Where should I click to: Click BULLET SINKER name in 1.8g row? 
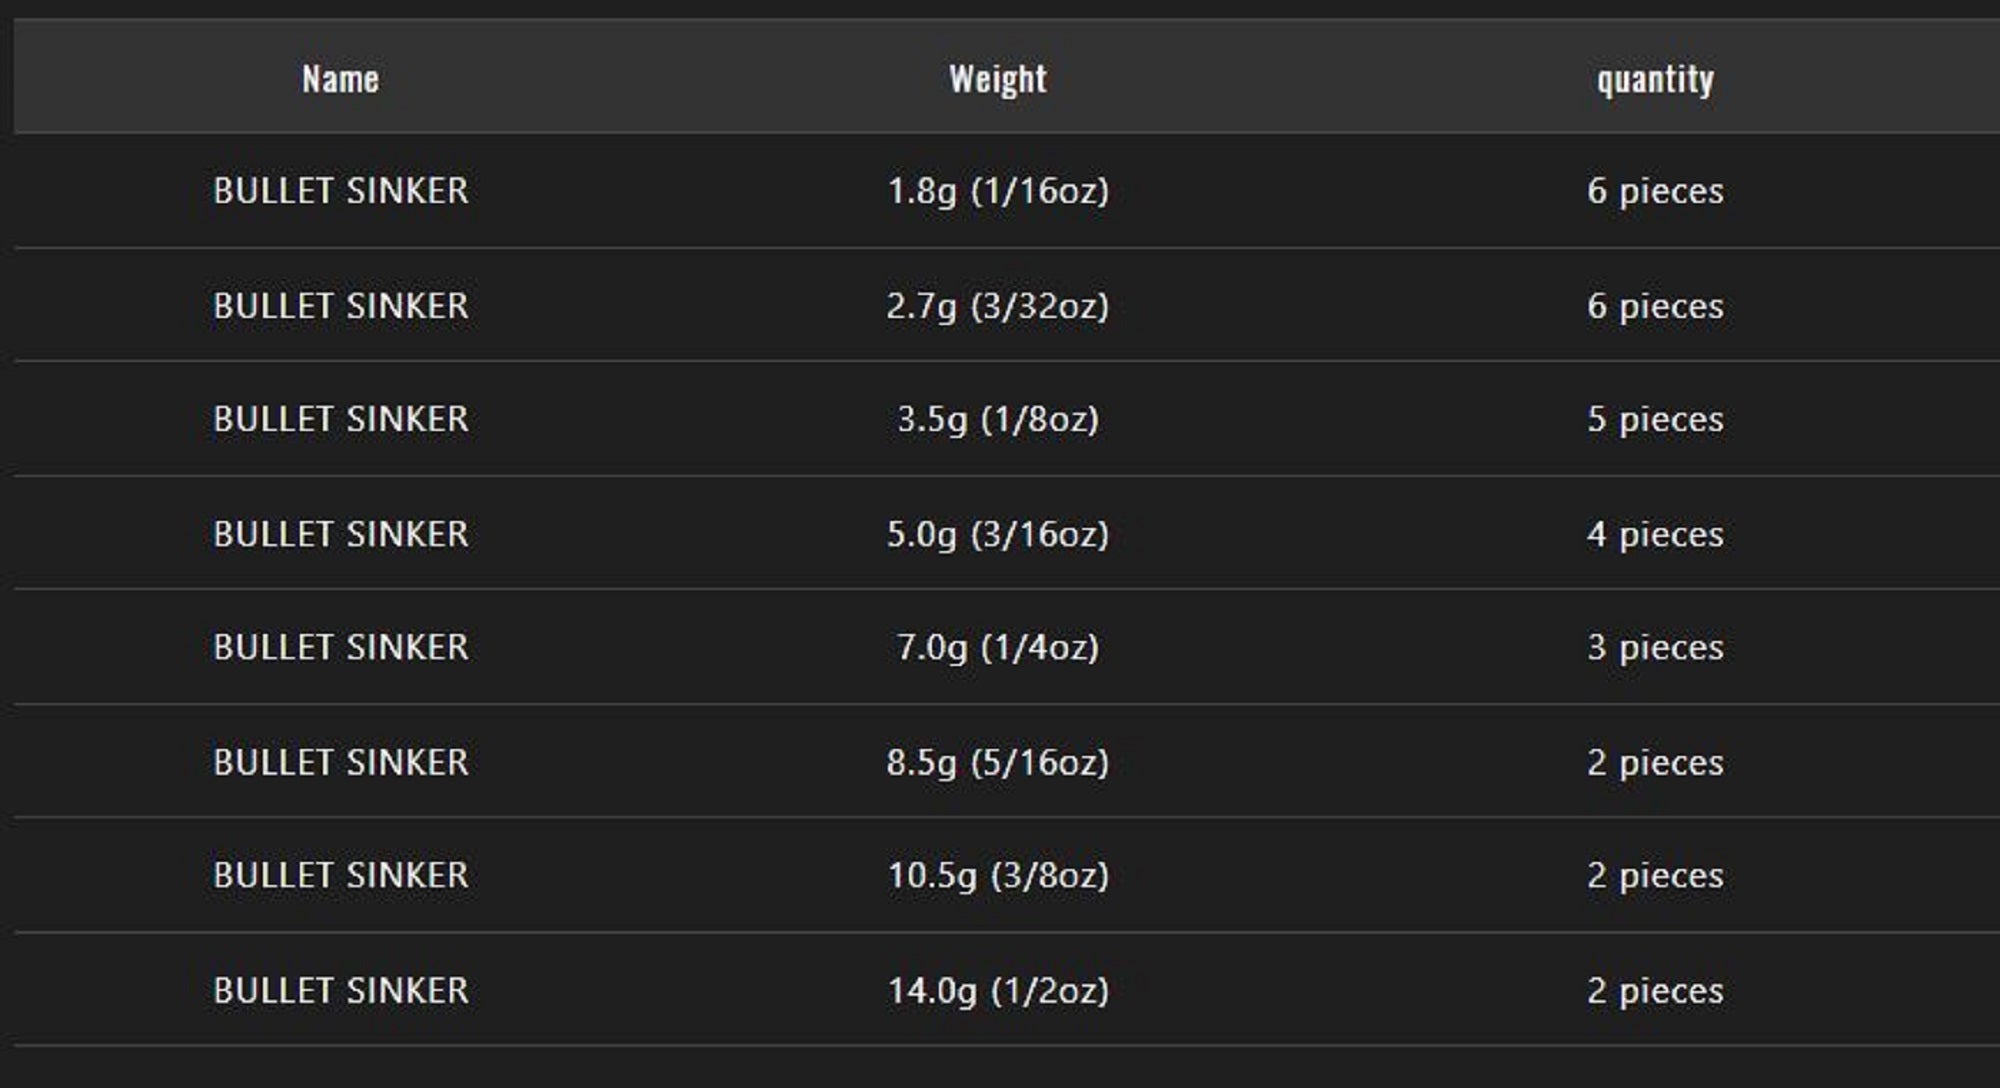click(x=340, y=191)
